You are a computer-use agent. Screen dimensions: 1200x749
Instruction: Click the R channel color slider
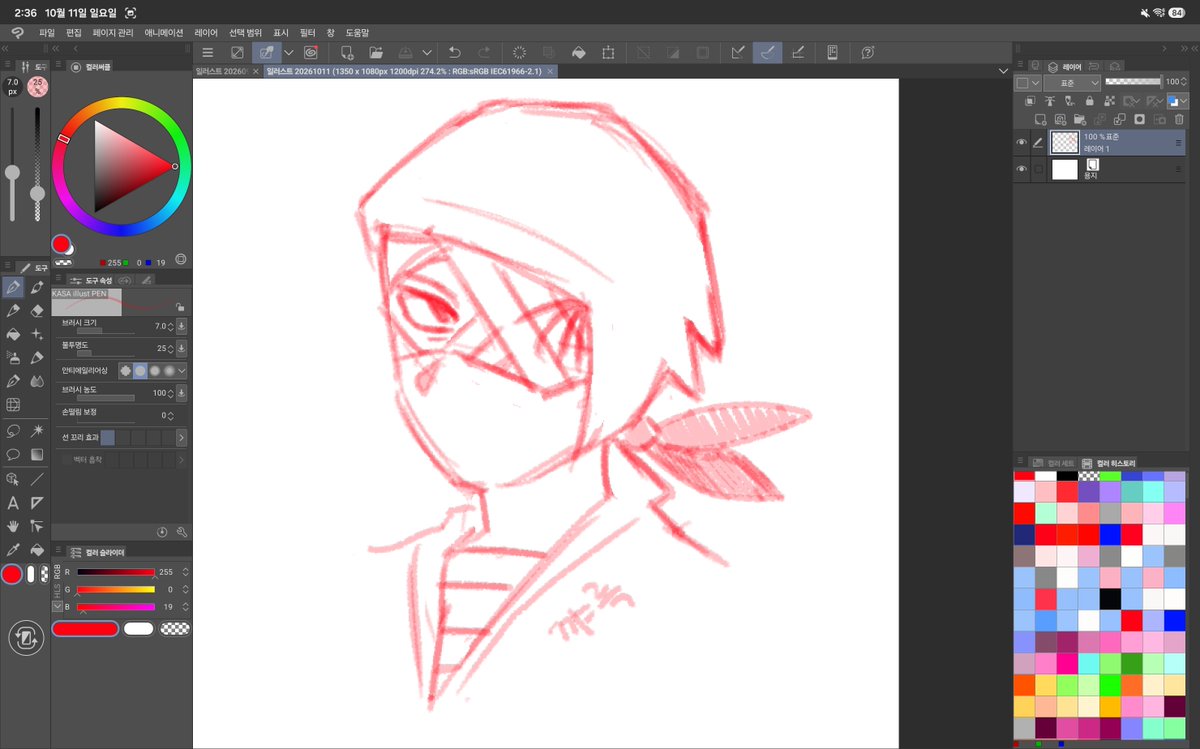coord(116,572)
